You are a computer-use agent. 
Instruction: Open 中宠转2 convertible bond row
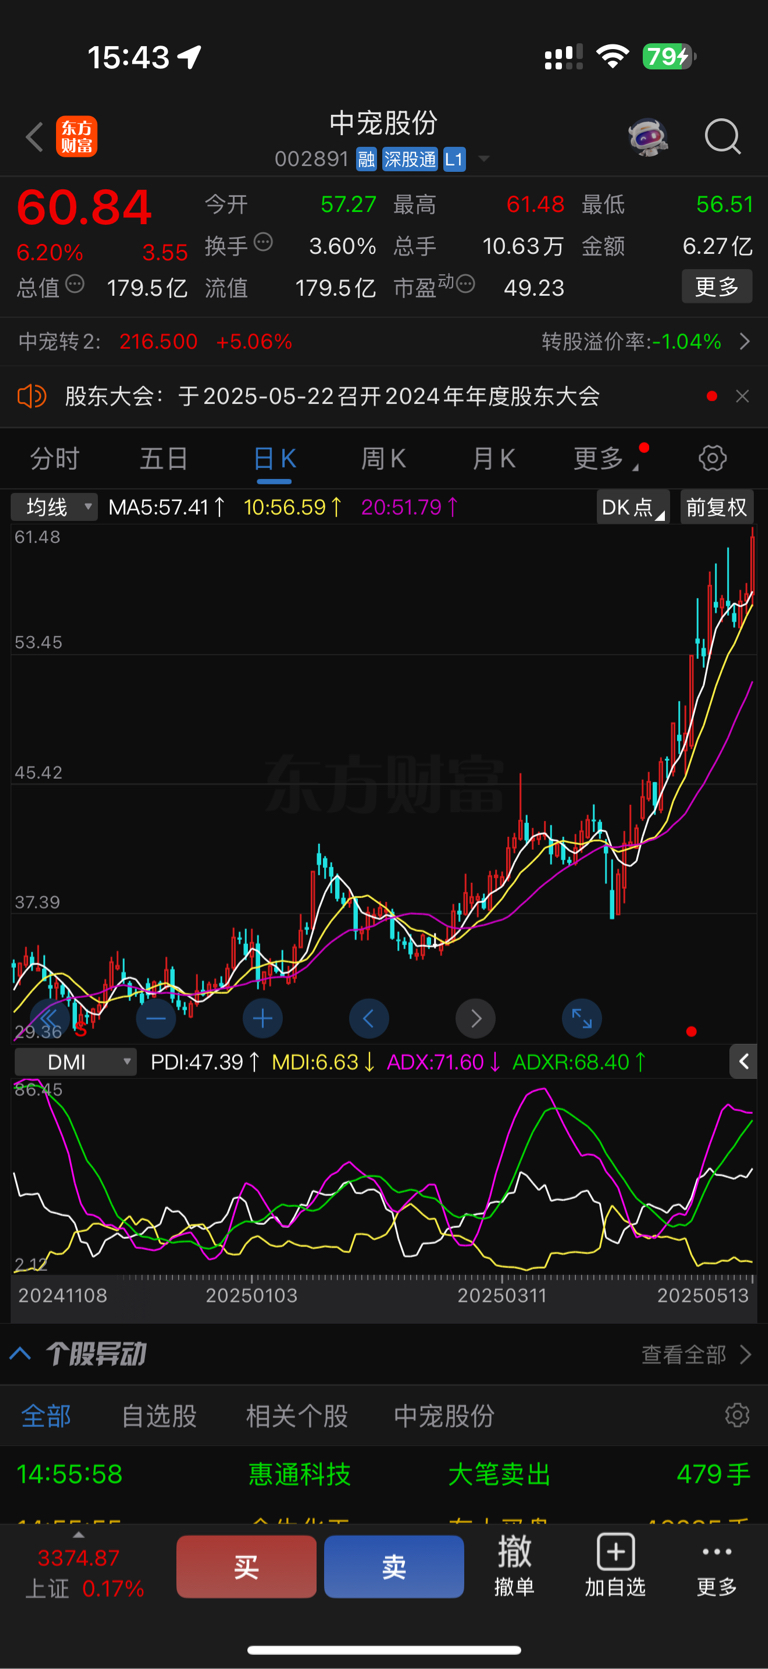point(384,342)
